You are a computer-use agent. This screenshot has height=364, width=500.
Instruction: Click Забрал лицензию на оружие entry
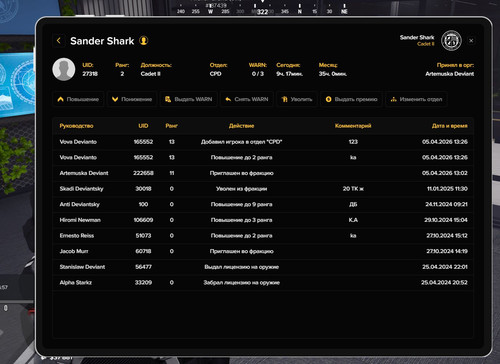pos(242,283)
